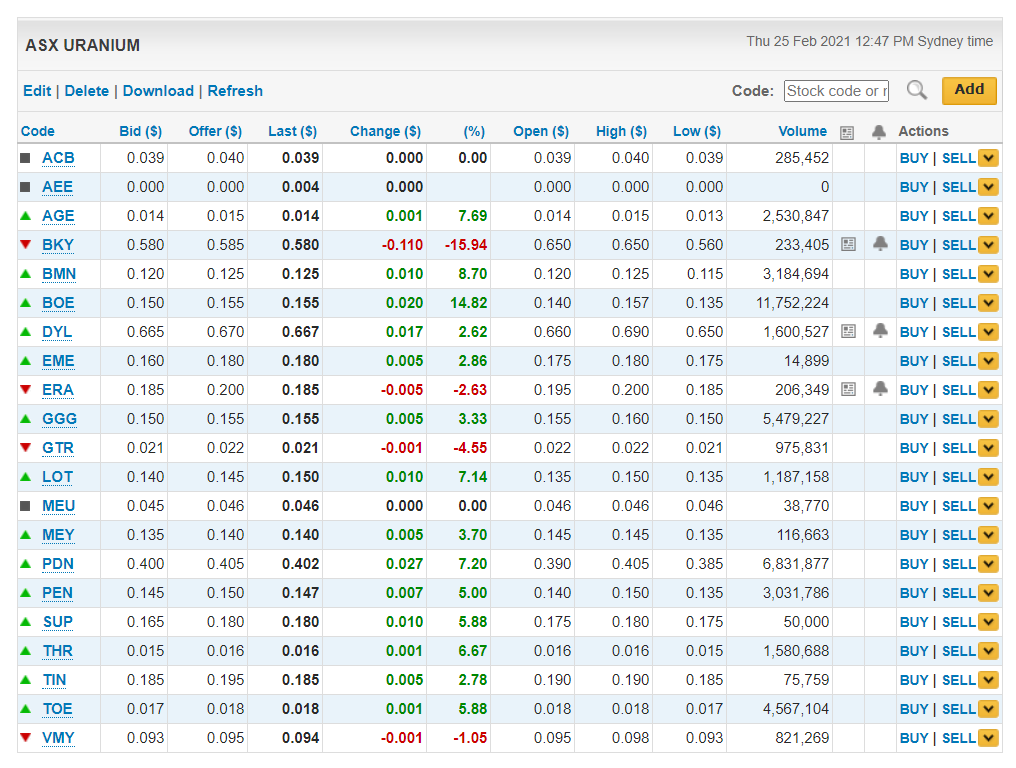This screenshot has width=1016, height=768.
Task: Sort by (%) column header
Action: pos(474,131)
